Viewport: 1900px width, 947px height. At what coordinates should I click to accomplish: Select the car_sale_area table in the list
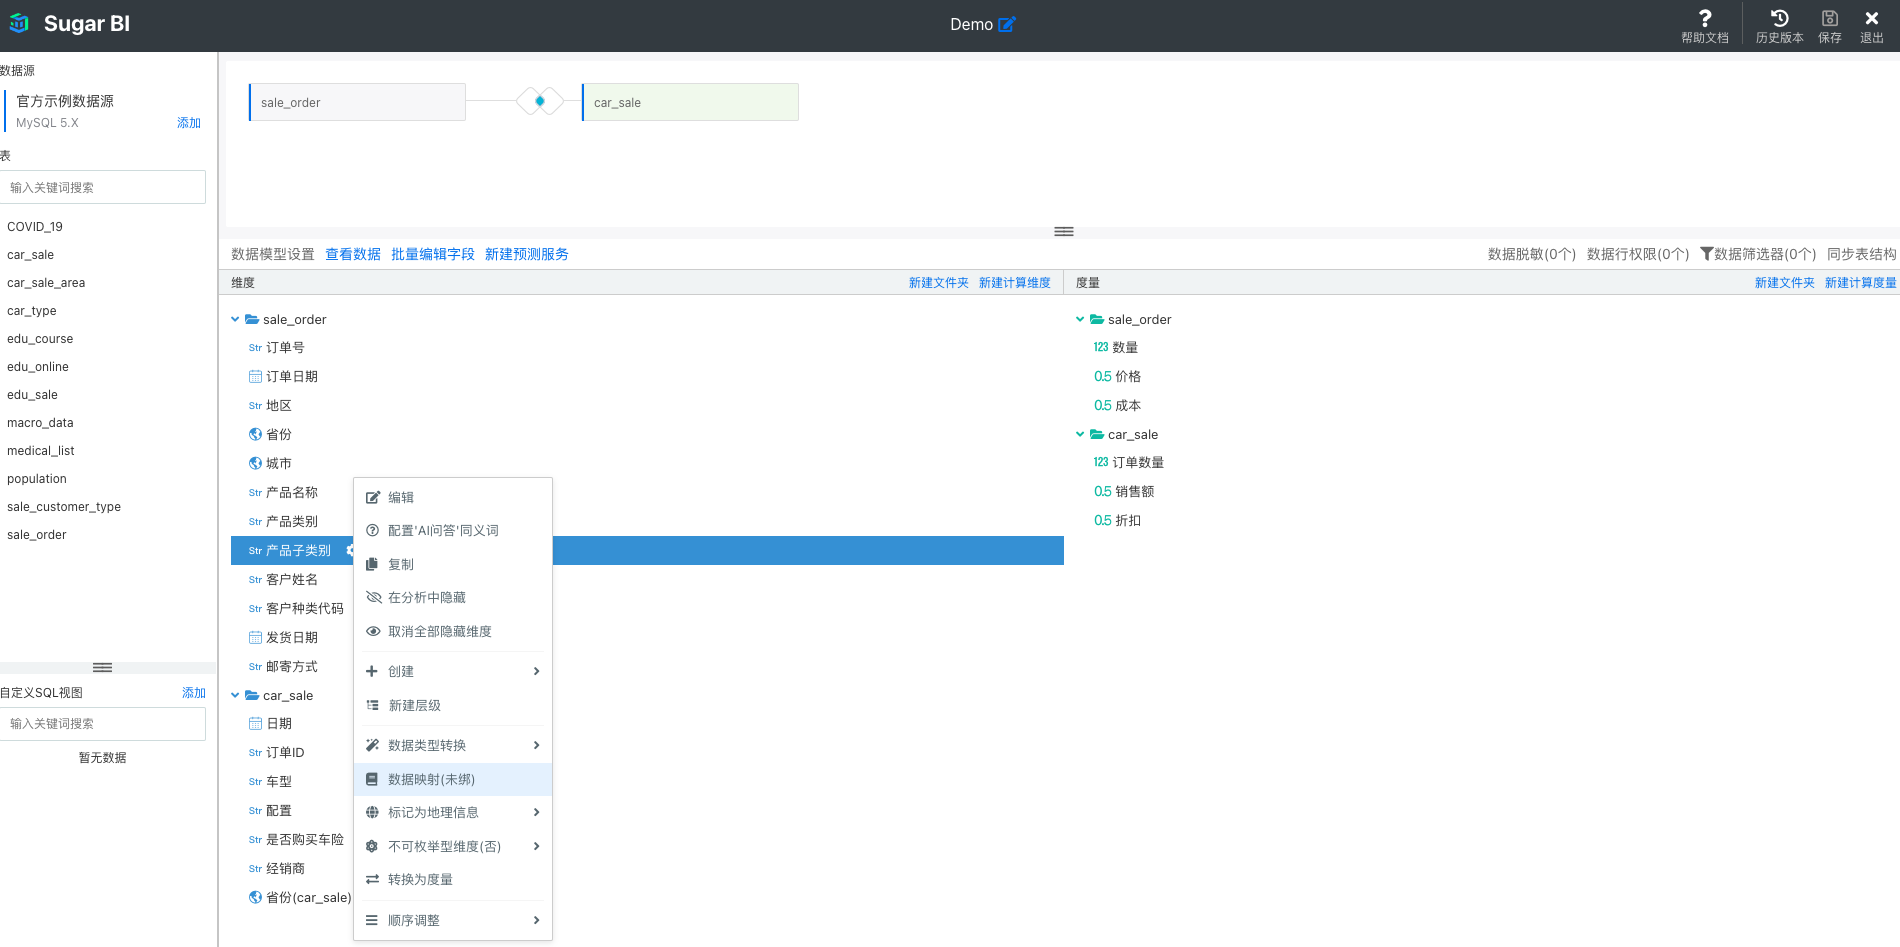pyautogui.click(x=46, y=283)
